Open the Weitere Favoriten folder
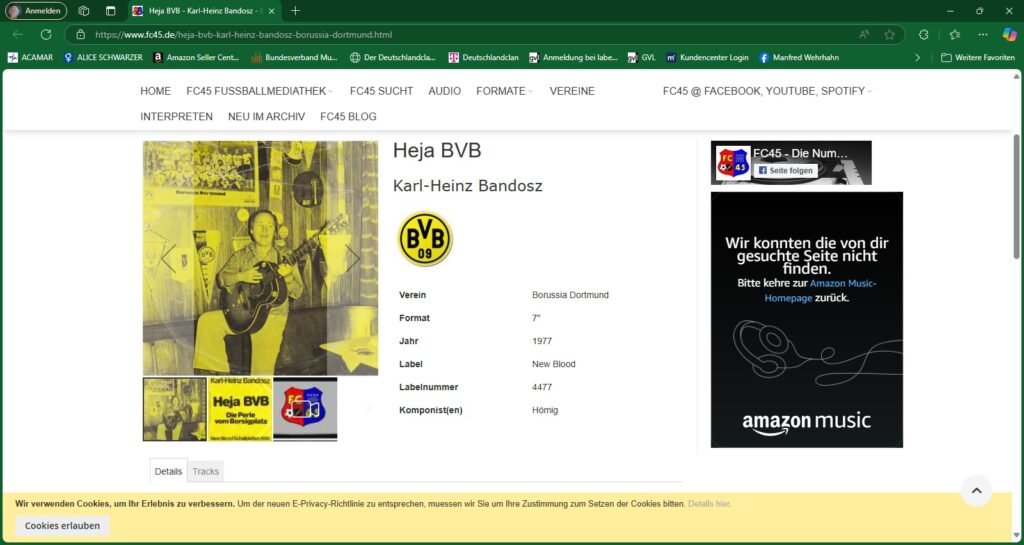Image resolution: width=1024 pixels, height=545 pixels. point(978,57)
